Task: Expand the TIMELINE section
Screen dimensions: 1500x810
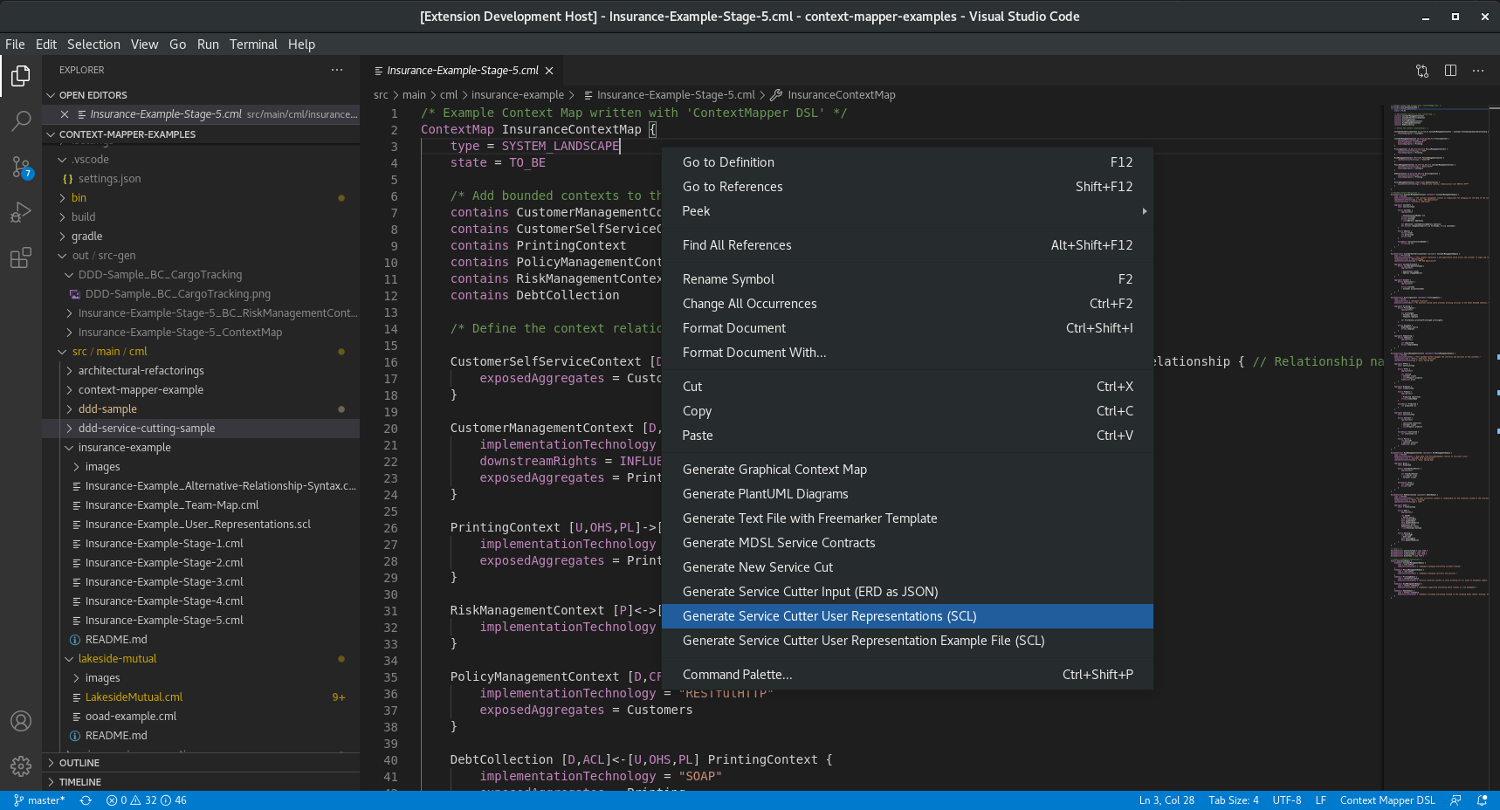Action: coord(80,782)
